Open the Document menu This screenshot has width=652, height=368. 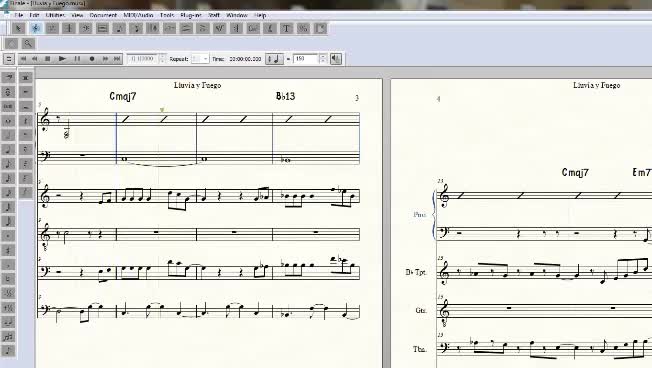pos(103,15)
